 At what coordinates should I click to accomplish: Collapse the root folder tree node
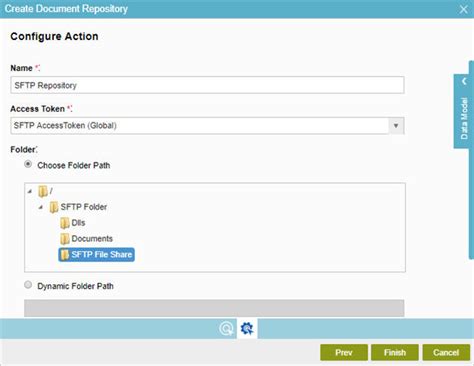pyautogui.click(x=30, y=191)
